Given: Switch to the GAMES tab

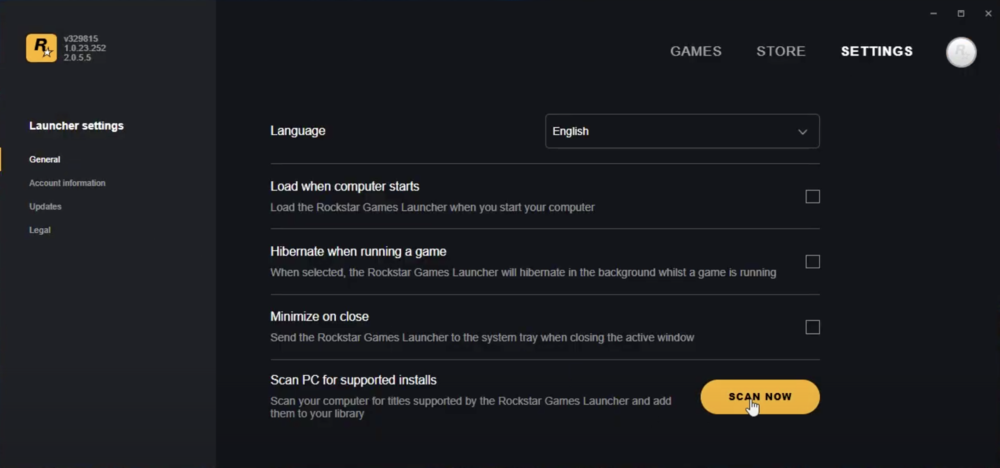Looking at the screenshot, I should click(695, 52).
